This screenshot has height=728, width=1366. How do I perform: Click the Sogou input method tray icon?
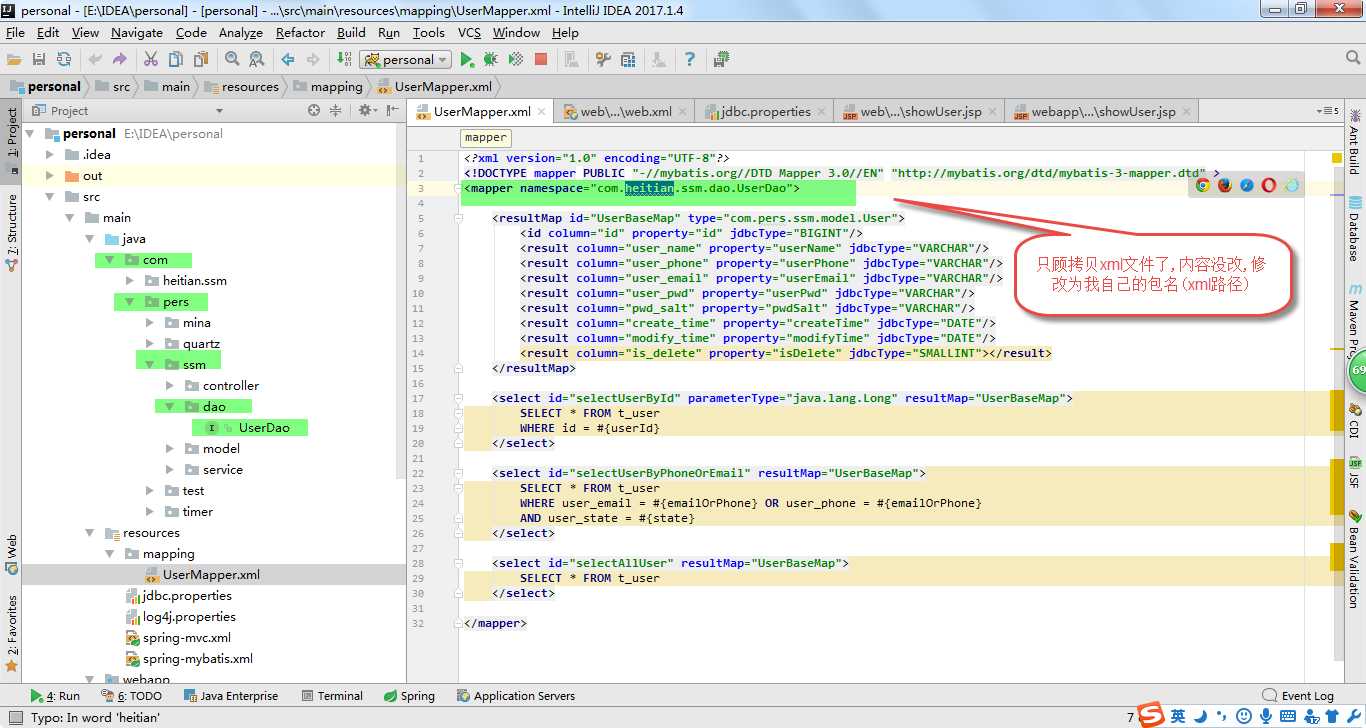pos(1152,715)
